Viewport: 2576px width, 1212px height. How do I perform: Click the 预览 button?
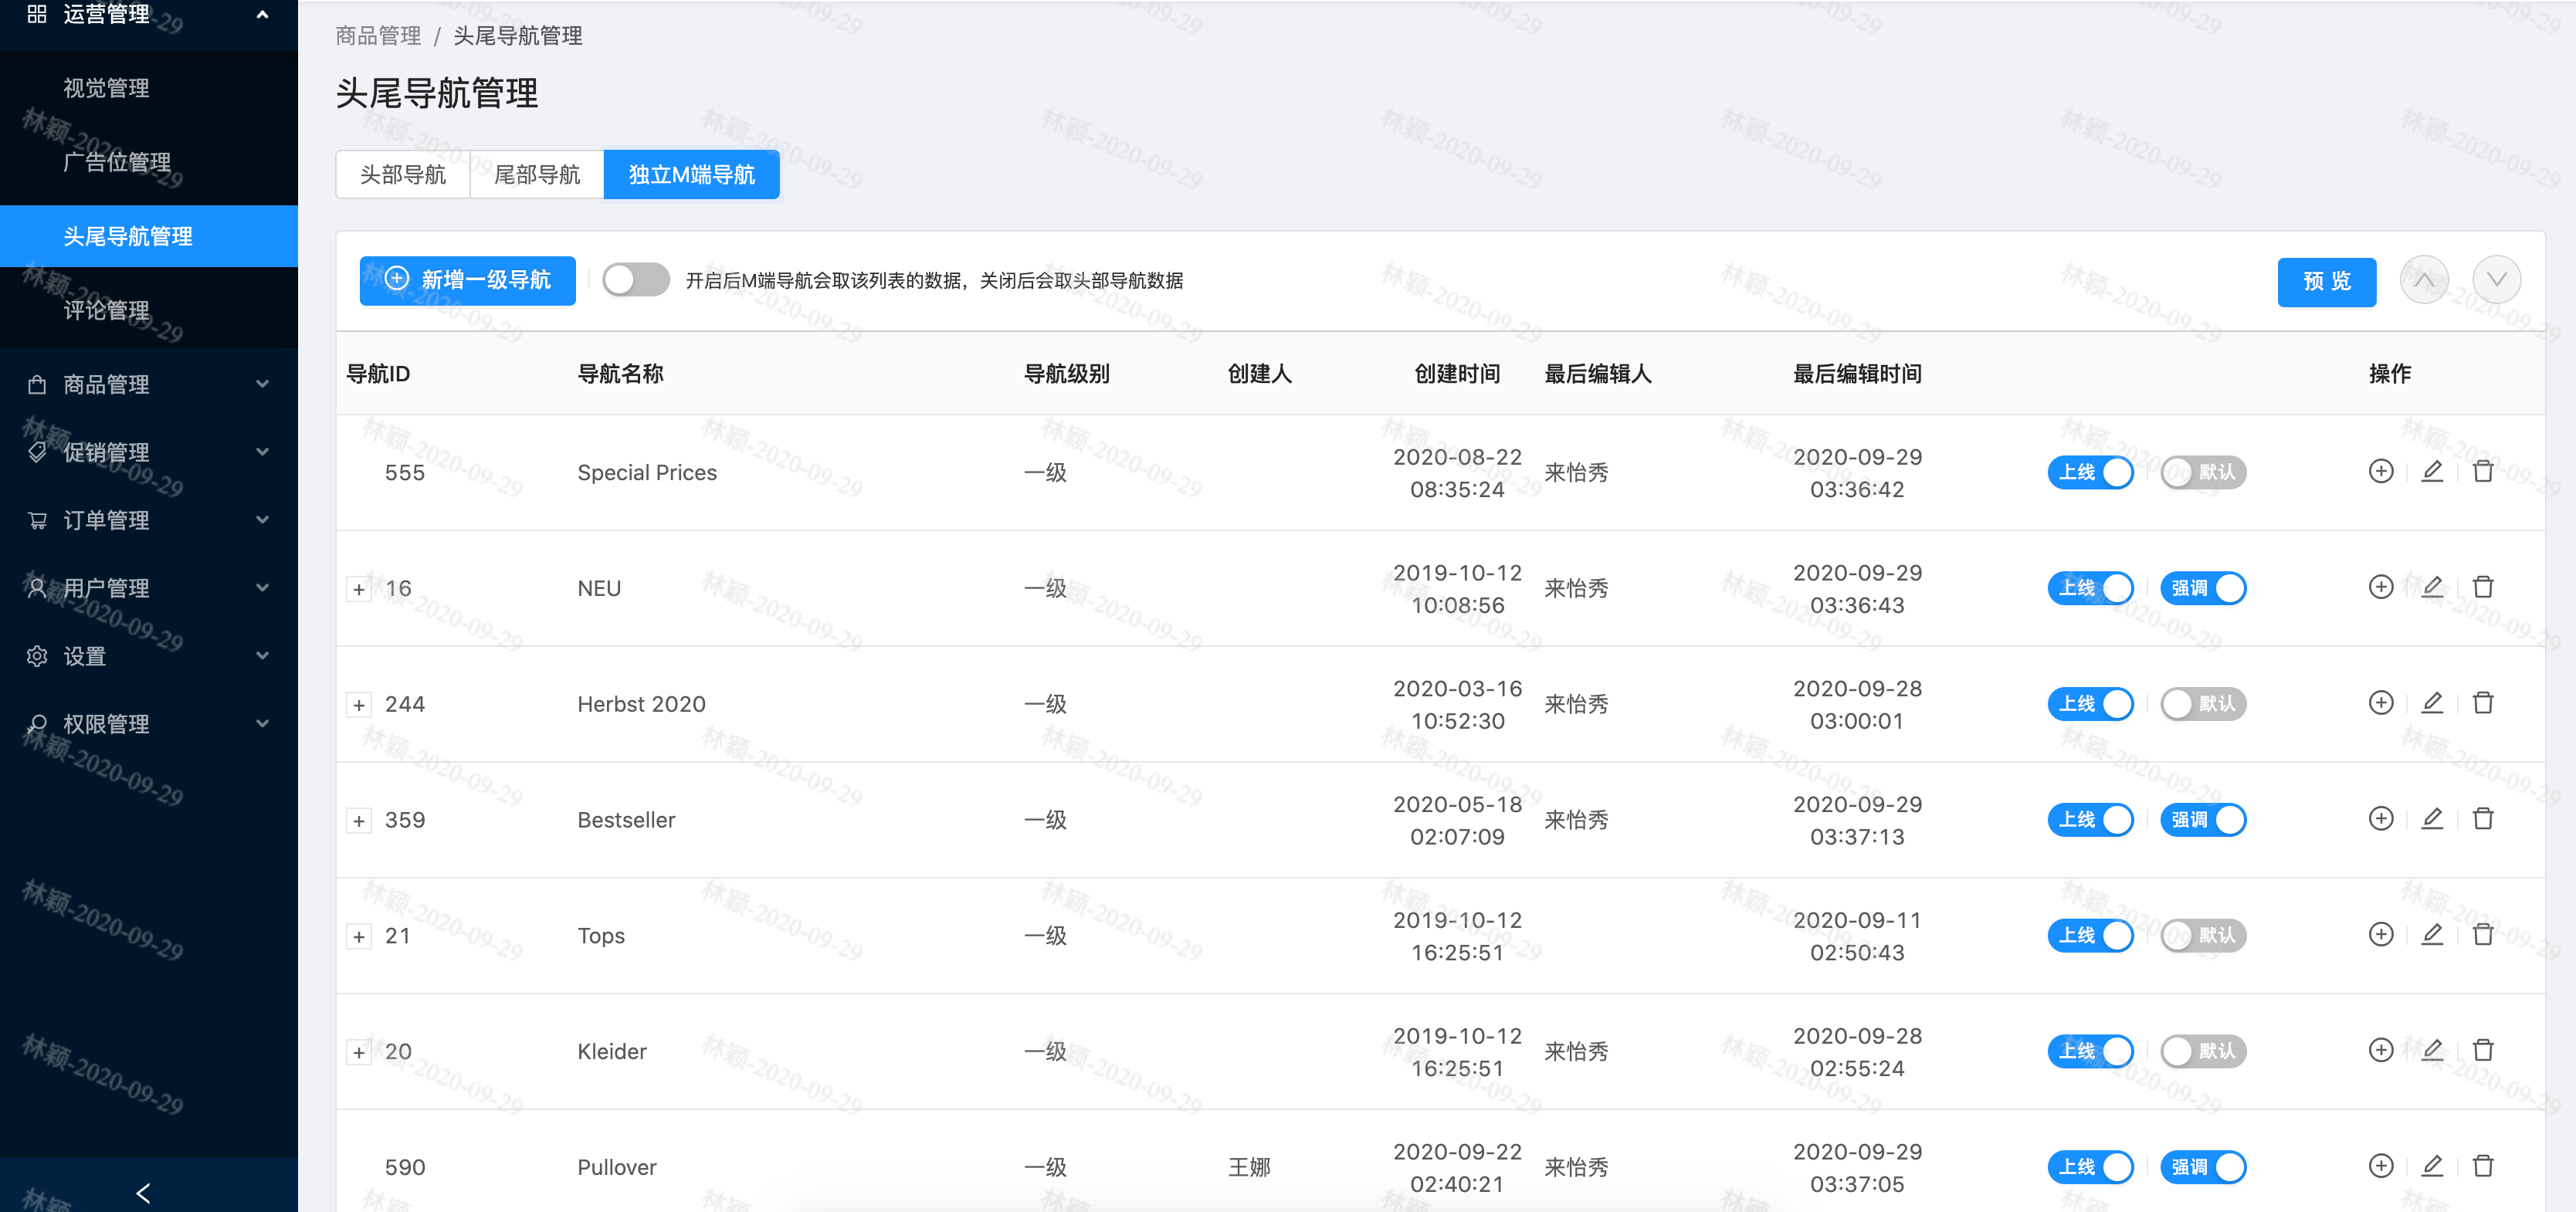pos(2326,282)
